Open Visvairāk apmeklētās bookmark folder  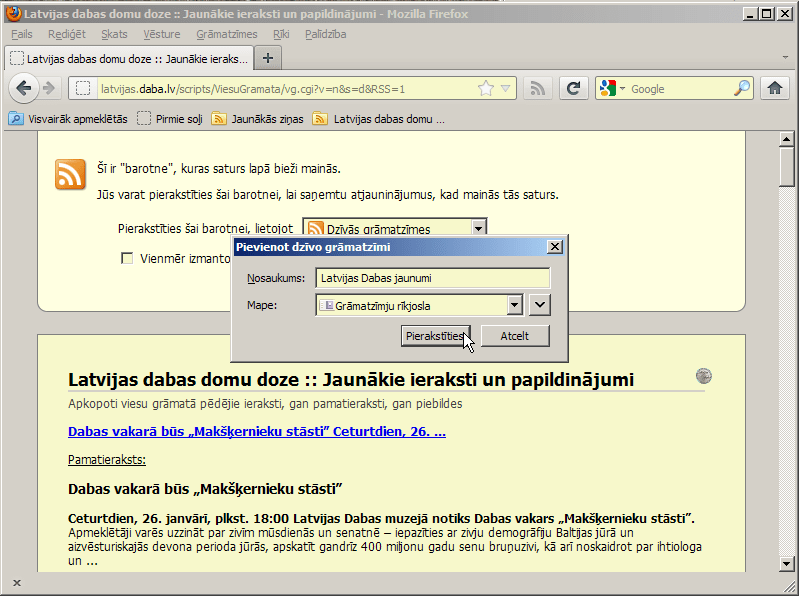[68, 119]
